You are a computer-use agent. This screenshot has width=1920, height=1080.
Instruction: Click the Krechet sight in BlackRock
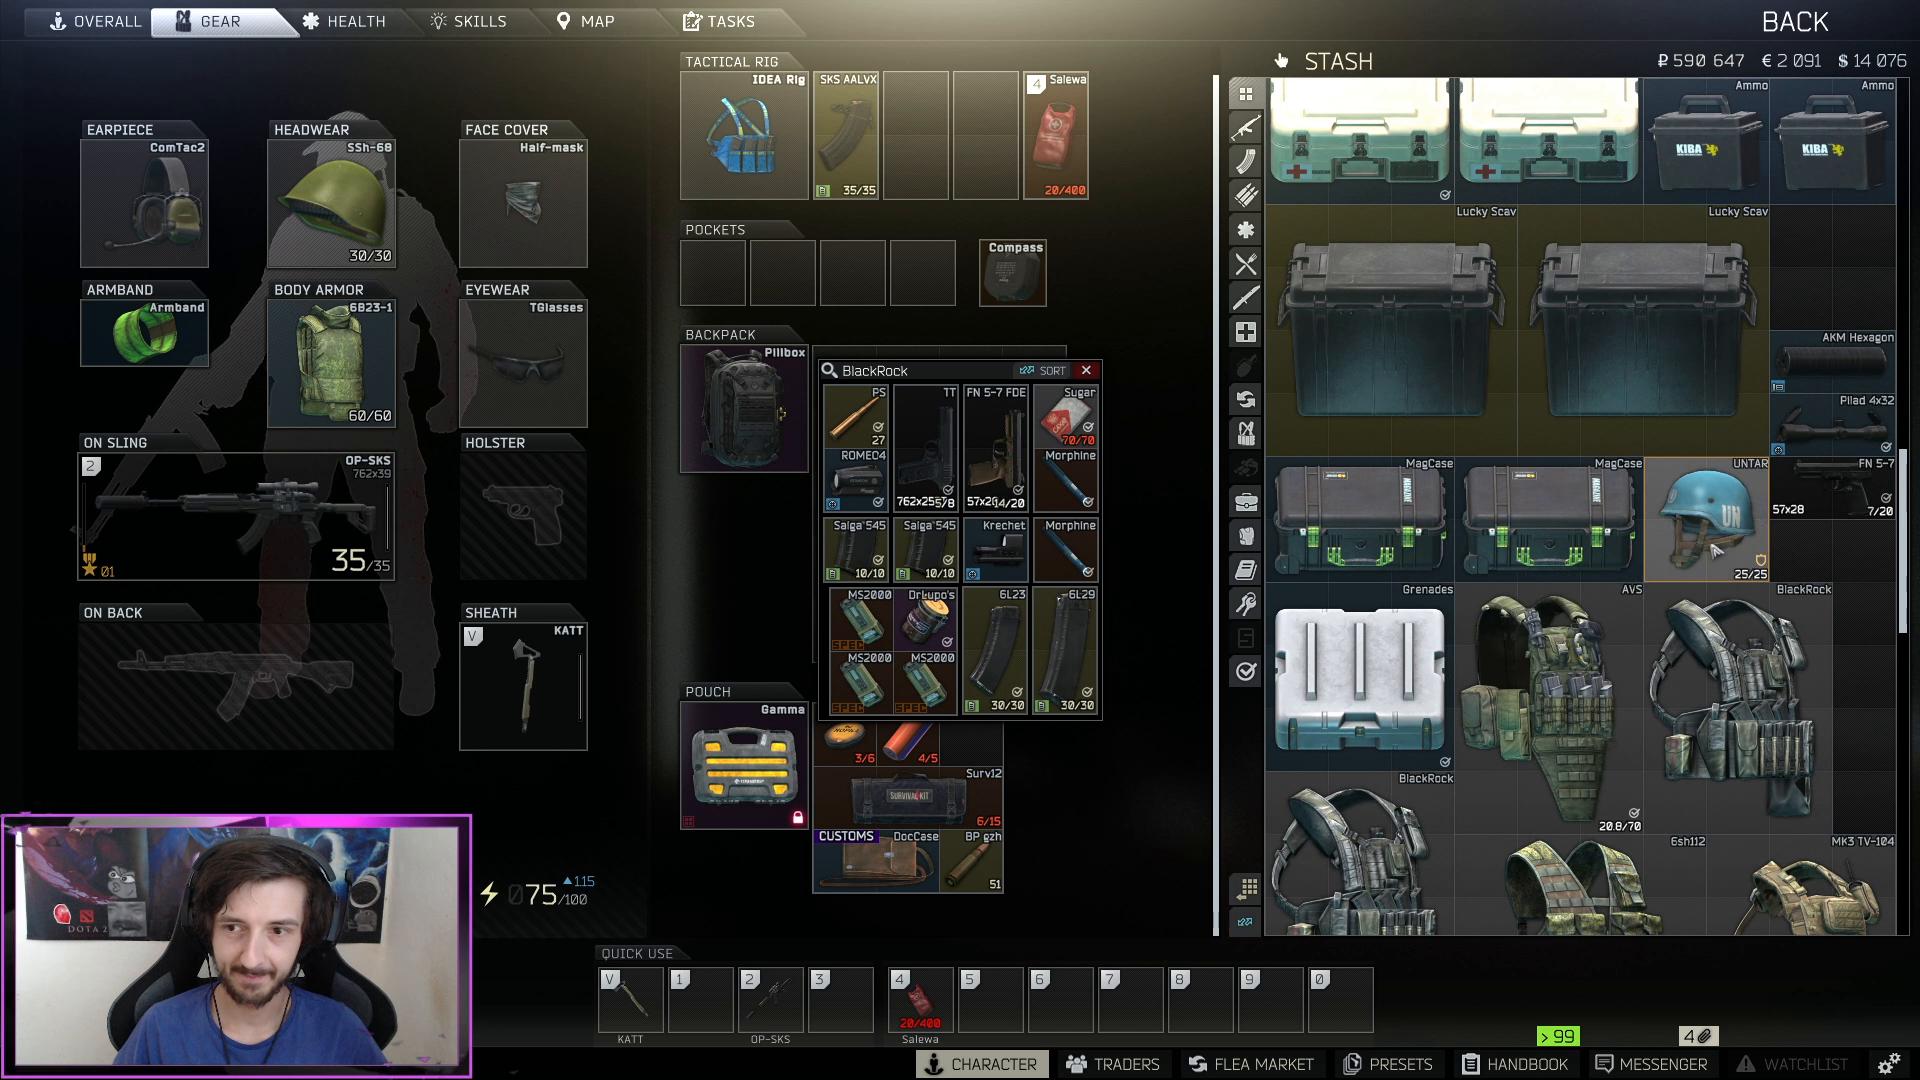pyautogui.click(x=996, y=550)
